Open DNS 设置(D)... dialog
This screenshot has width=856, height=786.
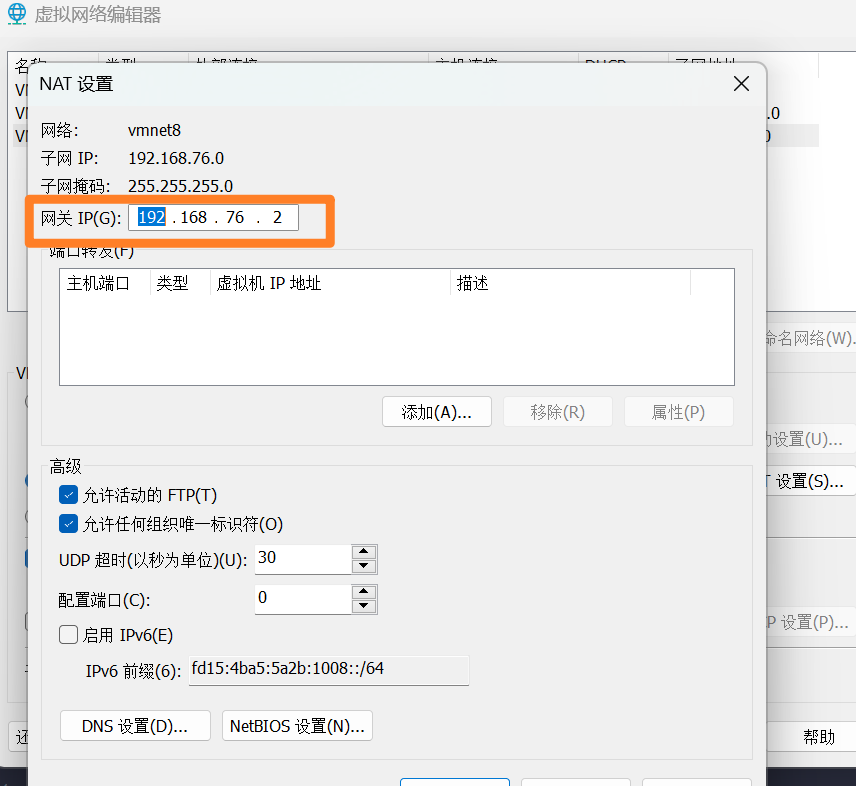135,725
